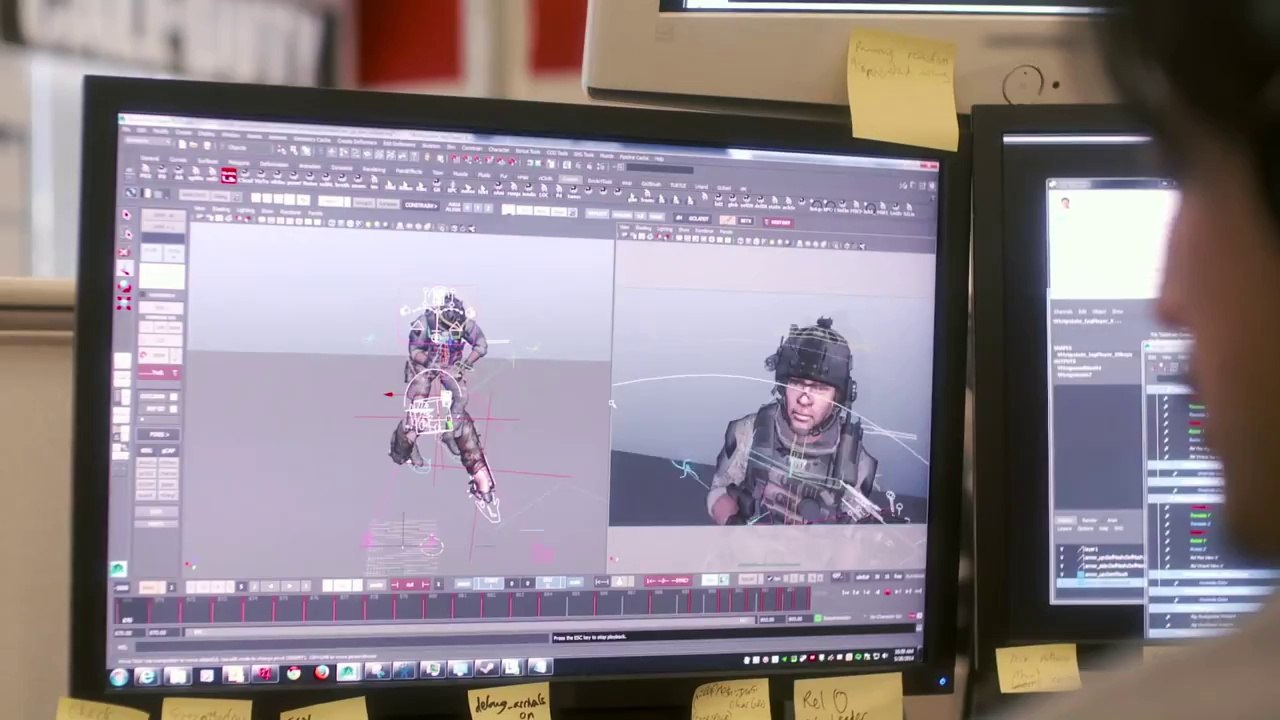The width and height of the screenshot is (1280, 720).
Task: Tick the lower checkbox in left custom panel
Action: pos(174,409)
